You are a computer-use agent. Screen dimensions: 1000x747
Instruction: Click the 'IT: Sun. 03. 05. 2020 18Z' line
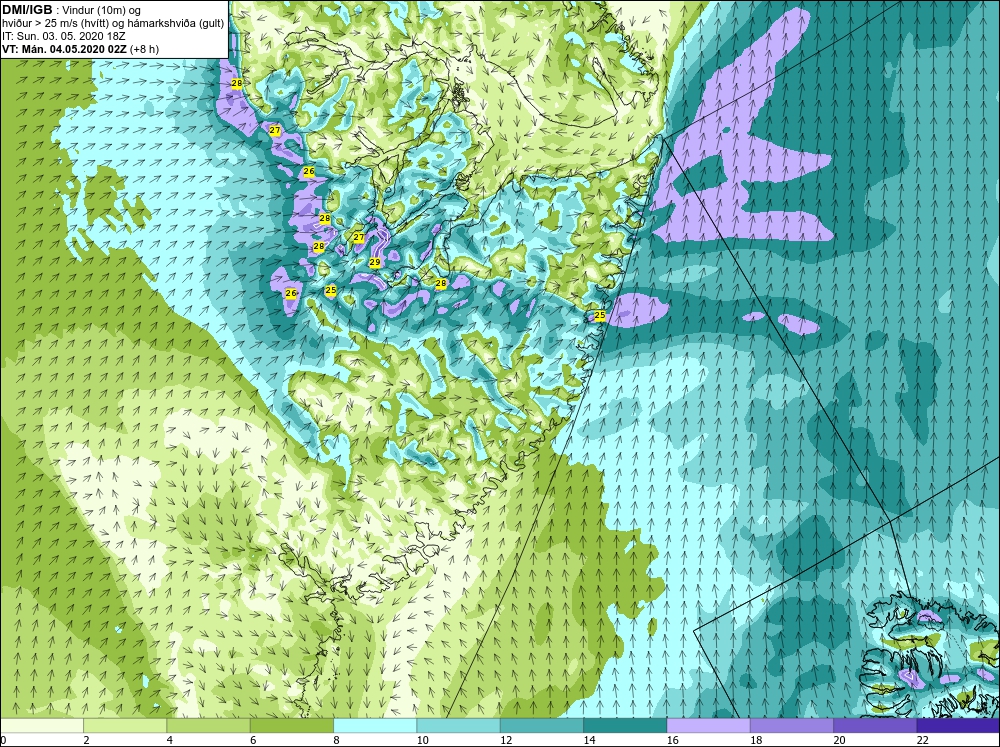[64, 36]
